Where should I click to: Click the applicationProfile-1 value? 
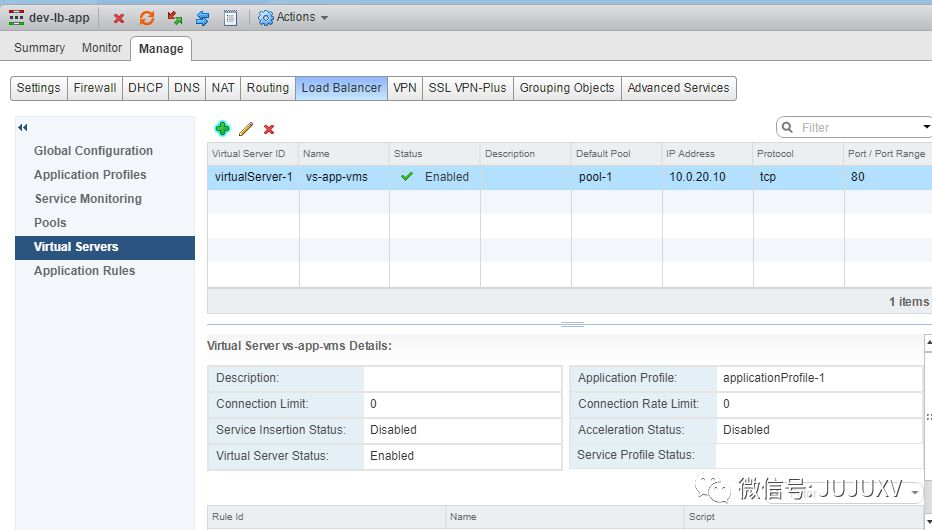pos(773,378)
